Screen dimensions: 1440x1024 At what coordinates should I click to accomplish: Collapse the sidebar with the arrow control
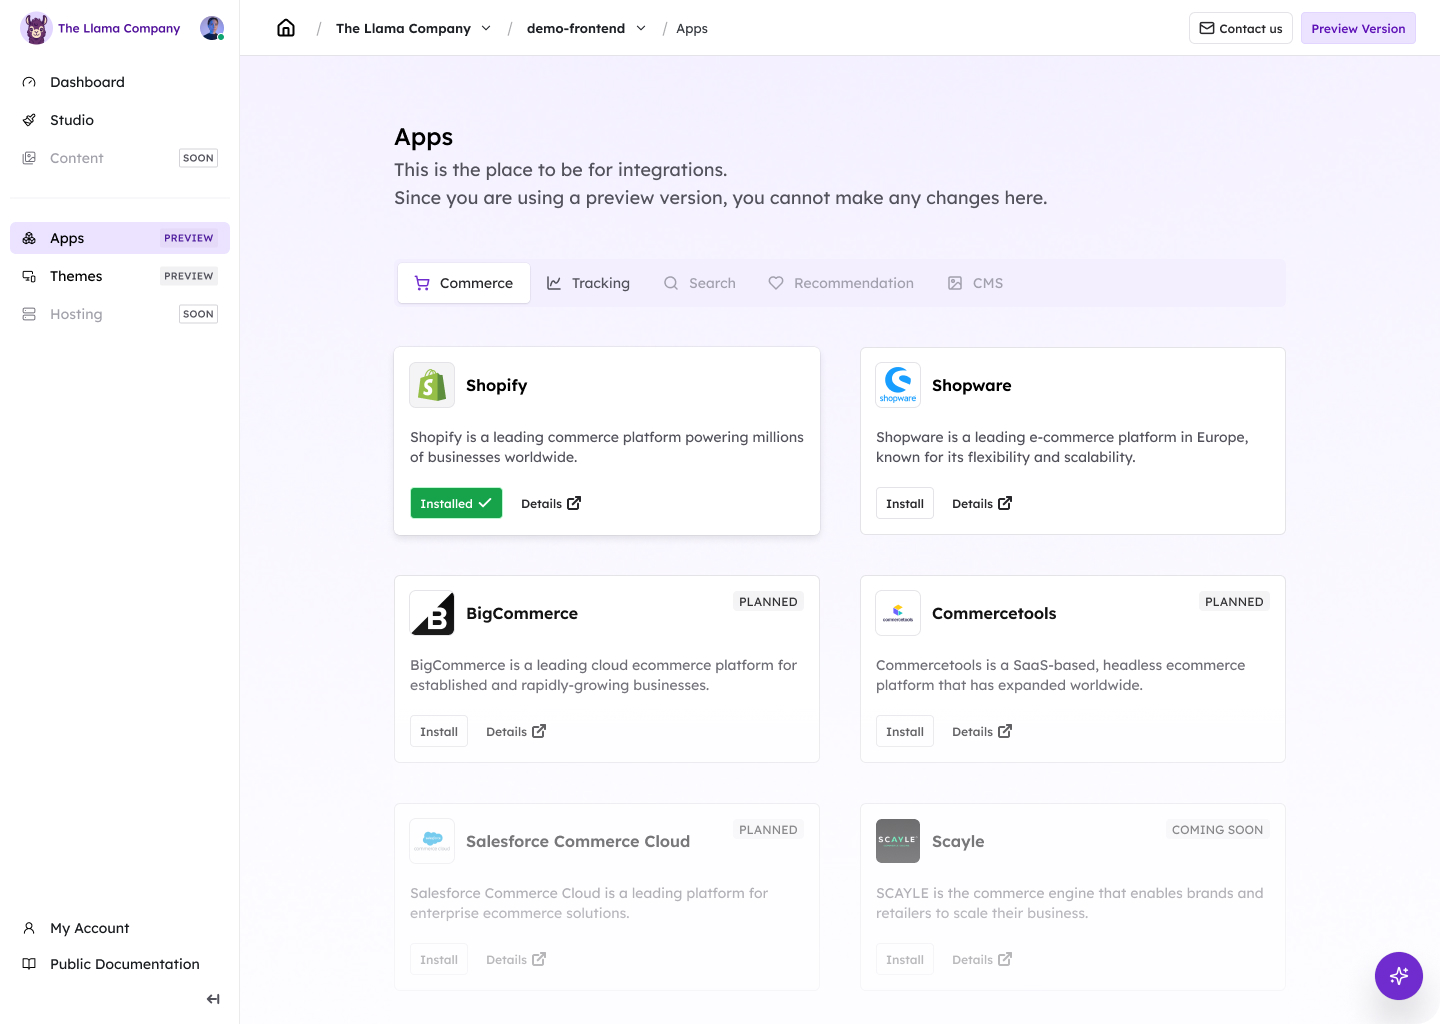[x=213, y=998]
